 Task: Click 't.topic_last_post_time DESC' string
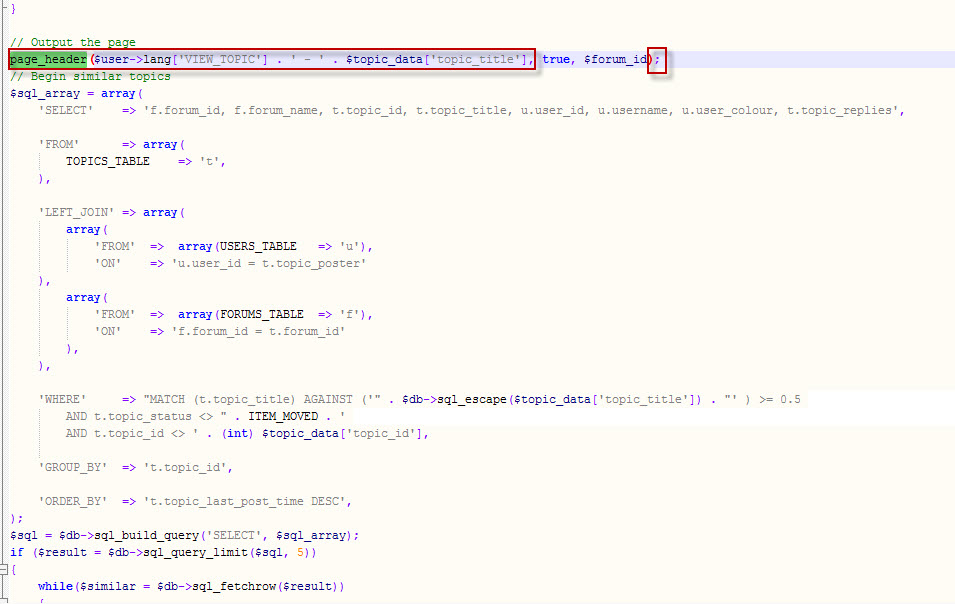(x=245, y=502)
